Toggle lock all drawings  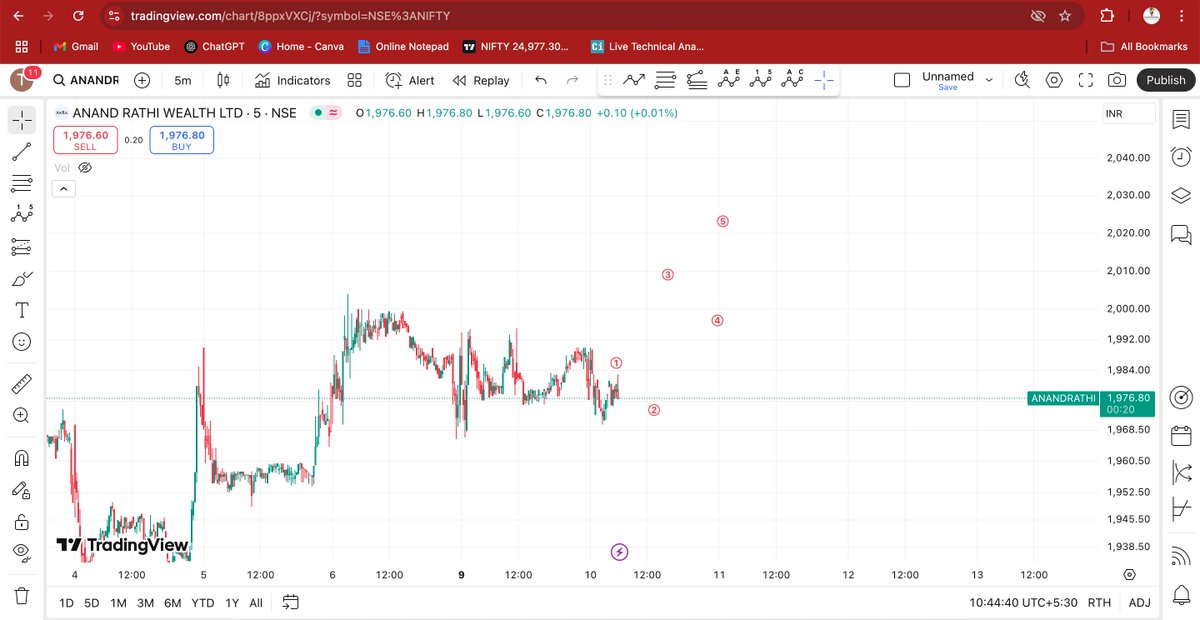pos(22,521)
